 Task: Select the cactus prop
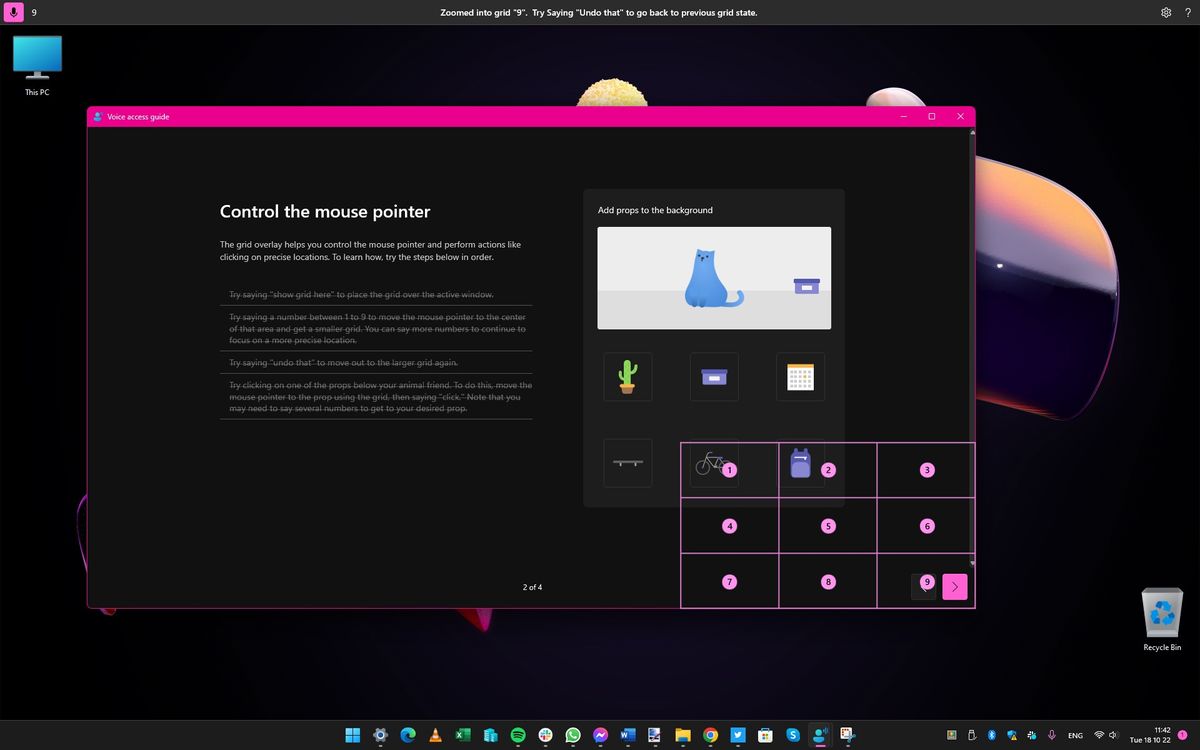pos(627,376)
